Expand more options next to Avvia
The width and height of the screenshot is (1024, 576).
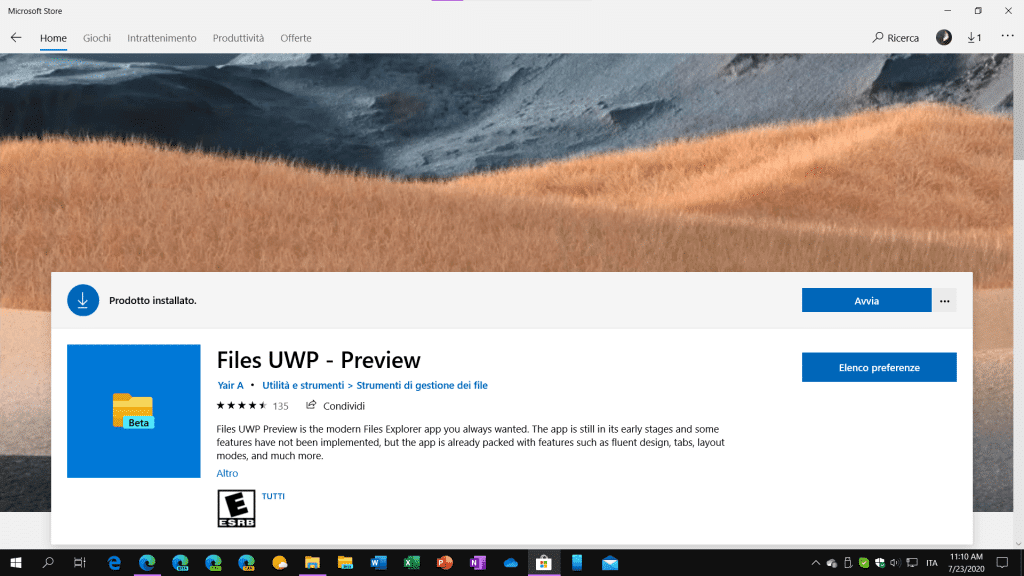tap(944, 300)
